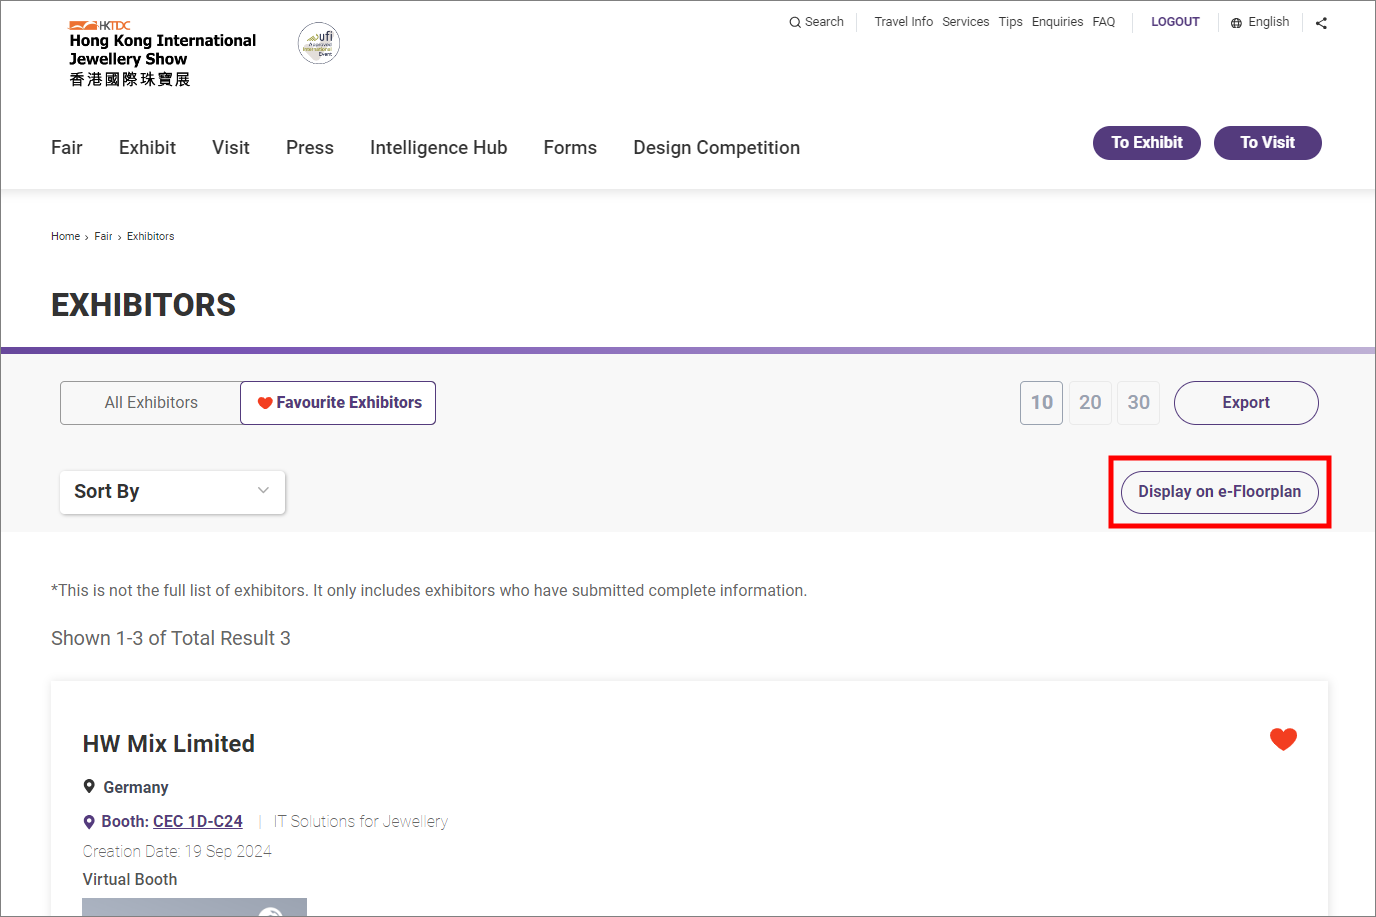The height and width of the screenshot is (917, 1376).
Task: Show 20 results per page
Action: tap(1090, 403)
